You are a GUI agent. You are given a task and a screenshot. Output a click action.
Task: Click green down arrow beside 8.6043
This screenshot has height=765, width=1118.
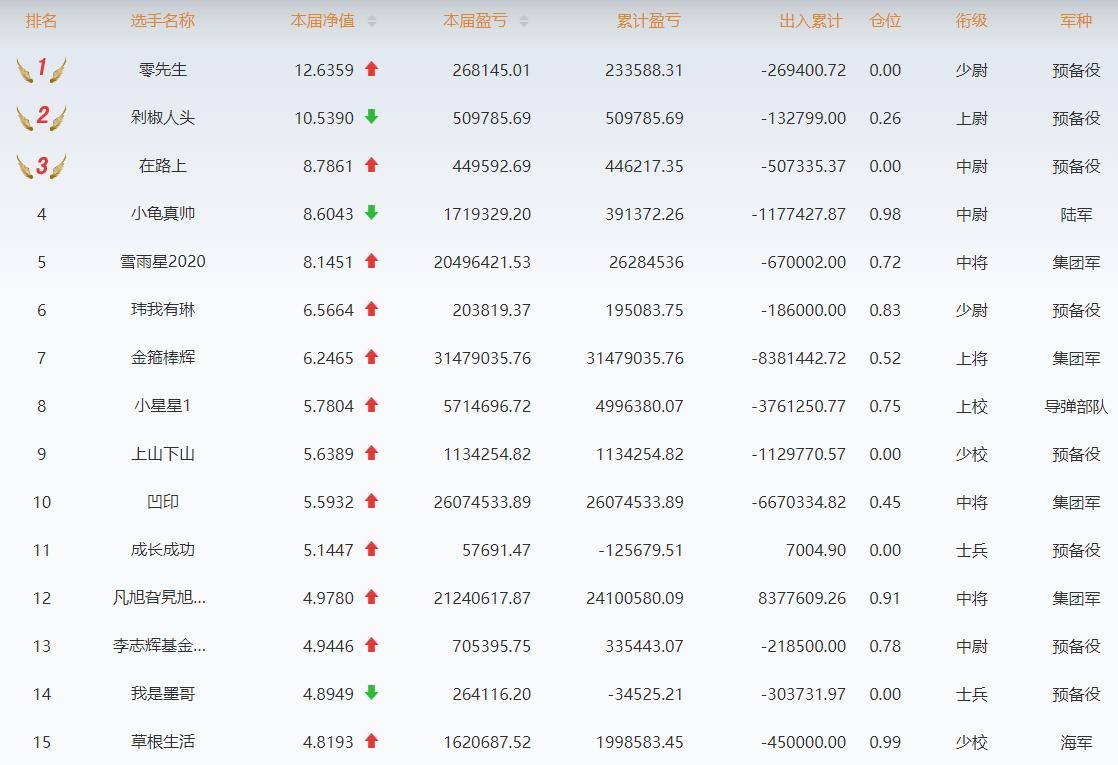click(x=371, y=213)
